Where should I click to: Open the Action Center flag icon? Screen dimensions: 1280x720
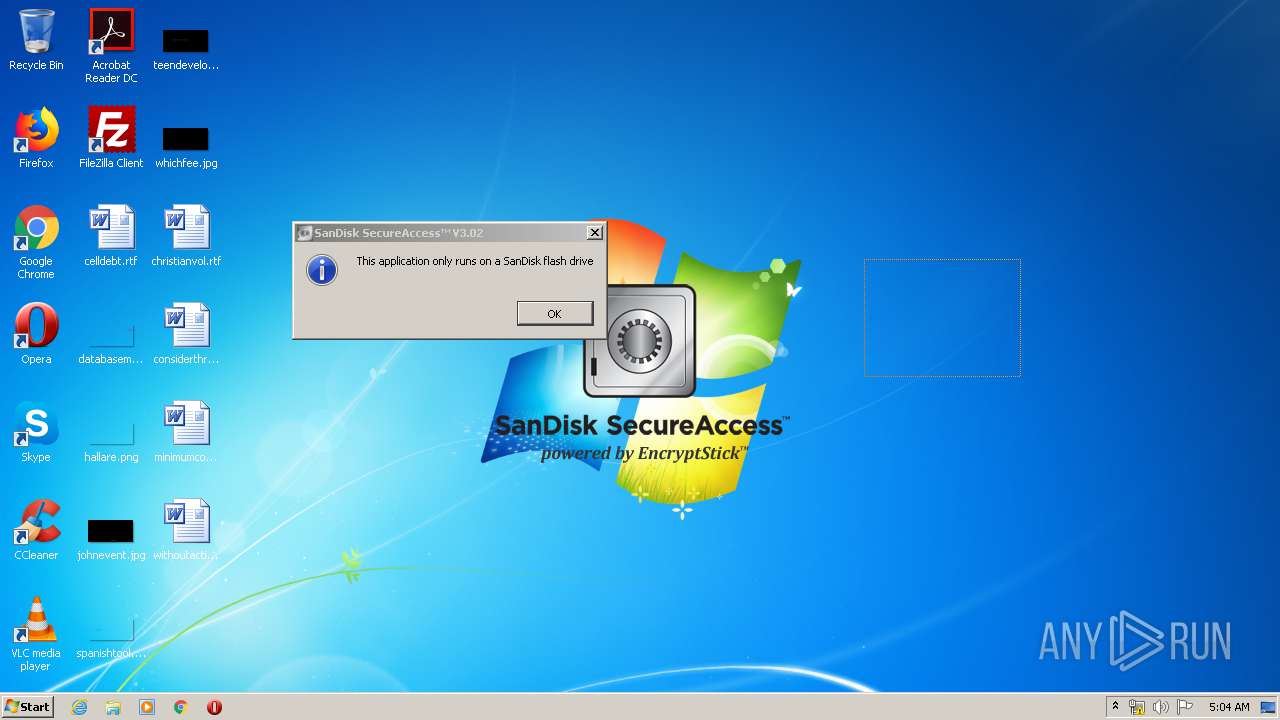tap(1184, 707)
